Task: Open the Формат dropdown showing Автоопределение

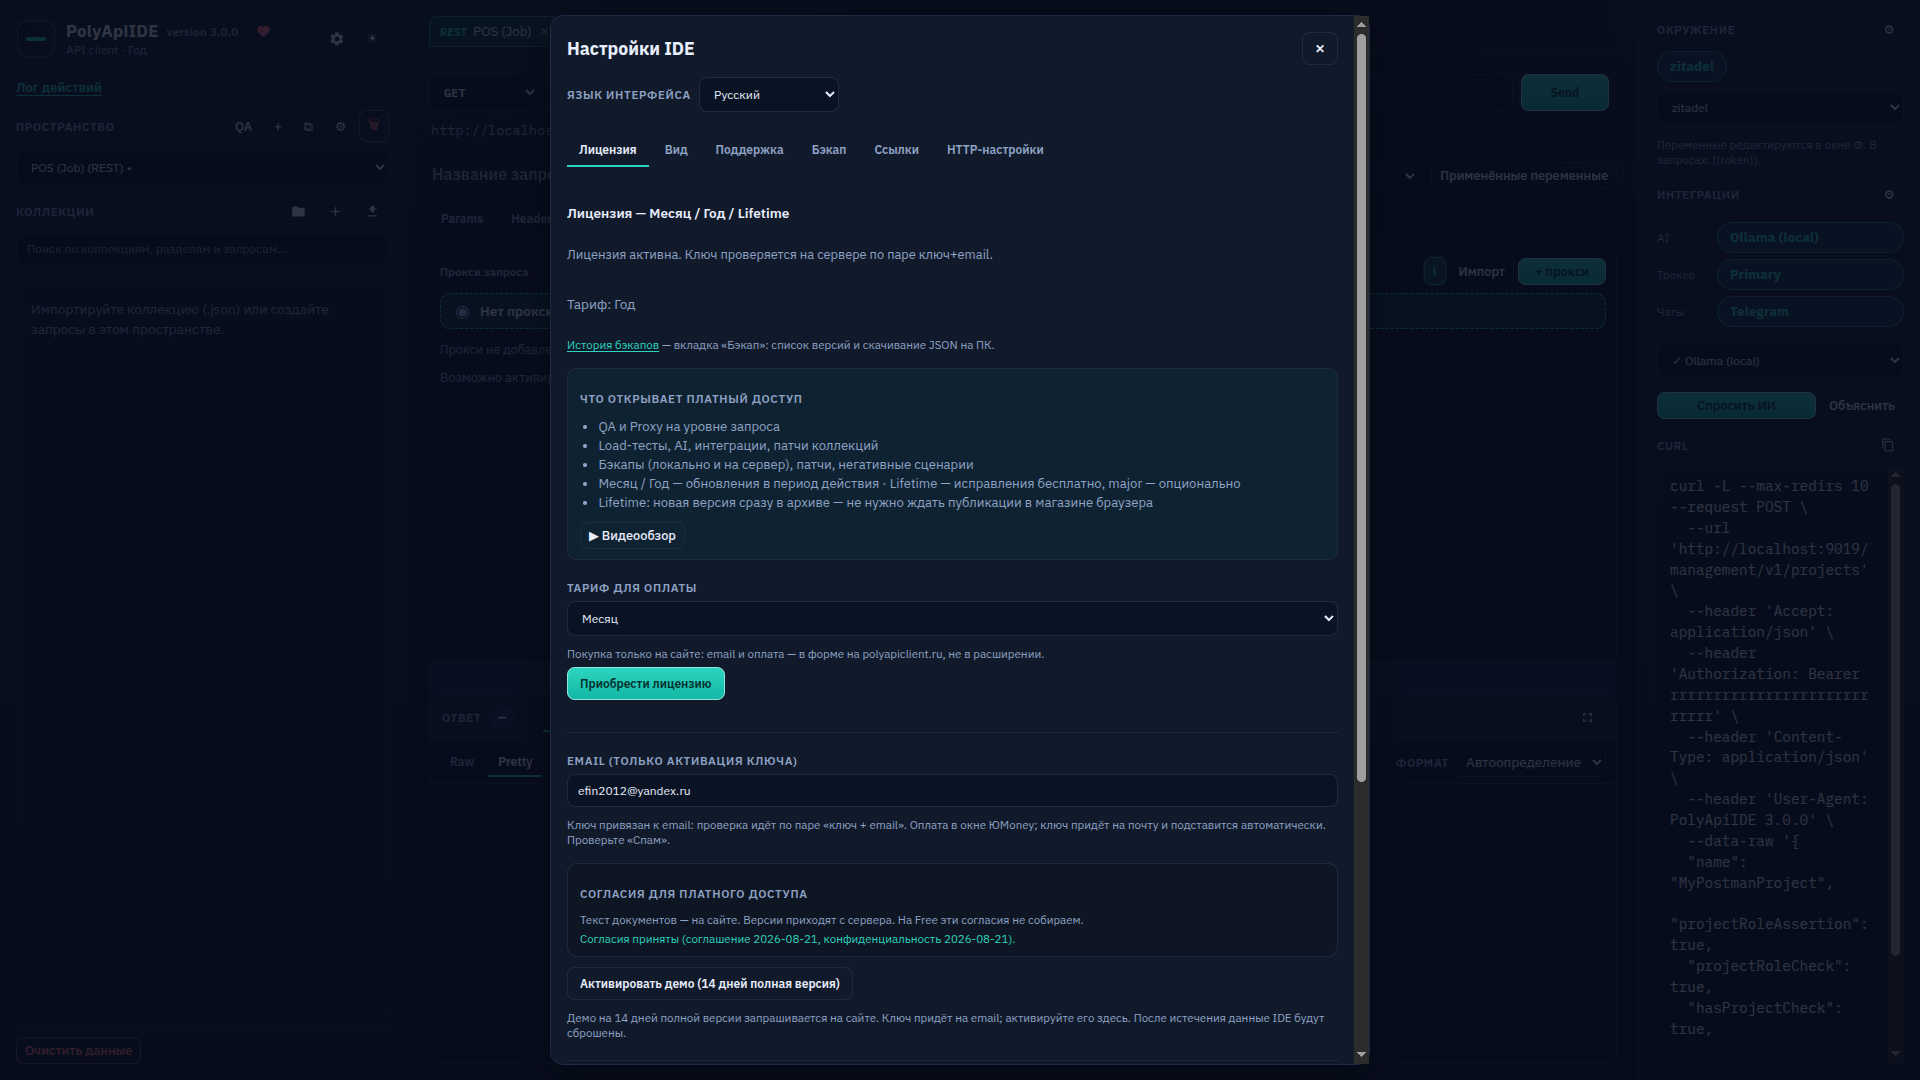Action: (x=1530, y=763)
